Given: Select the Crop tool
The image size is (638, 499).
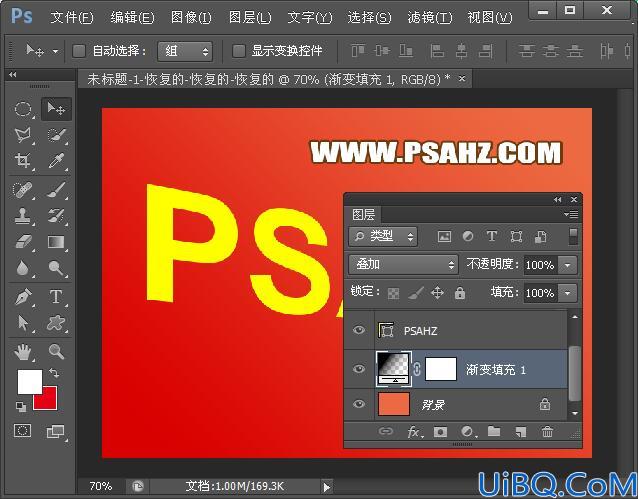Looking at the screenshot, I should coord(23,160).
